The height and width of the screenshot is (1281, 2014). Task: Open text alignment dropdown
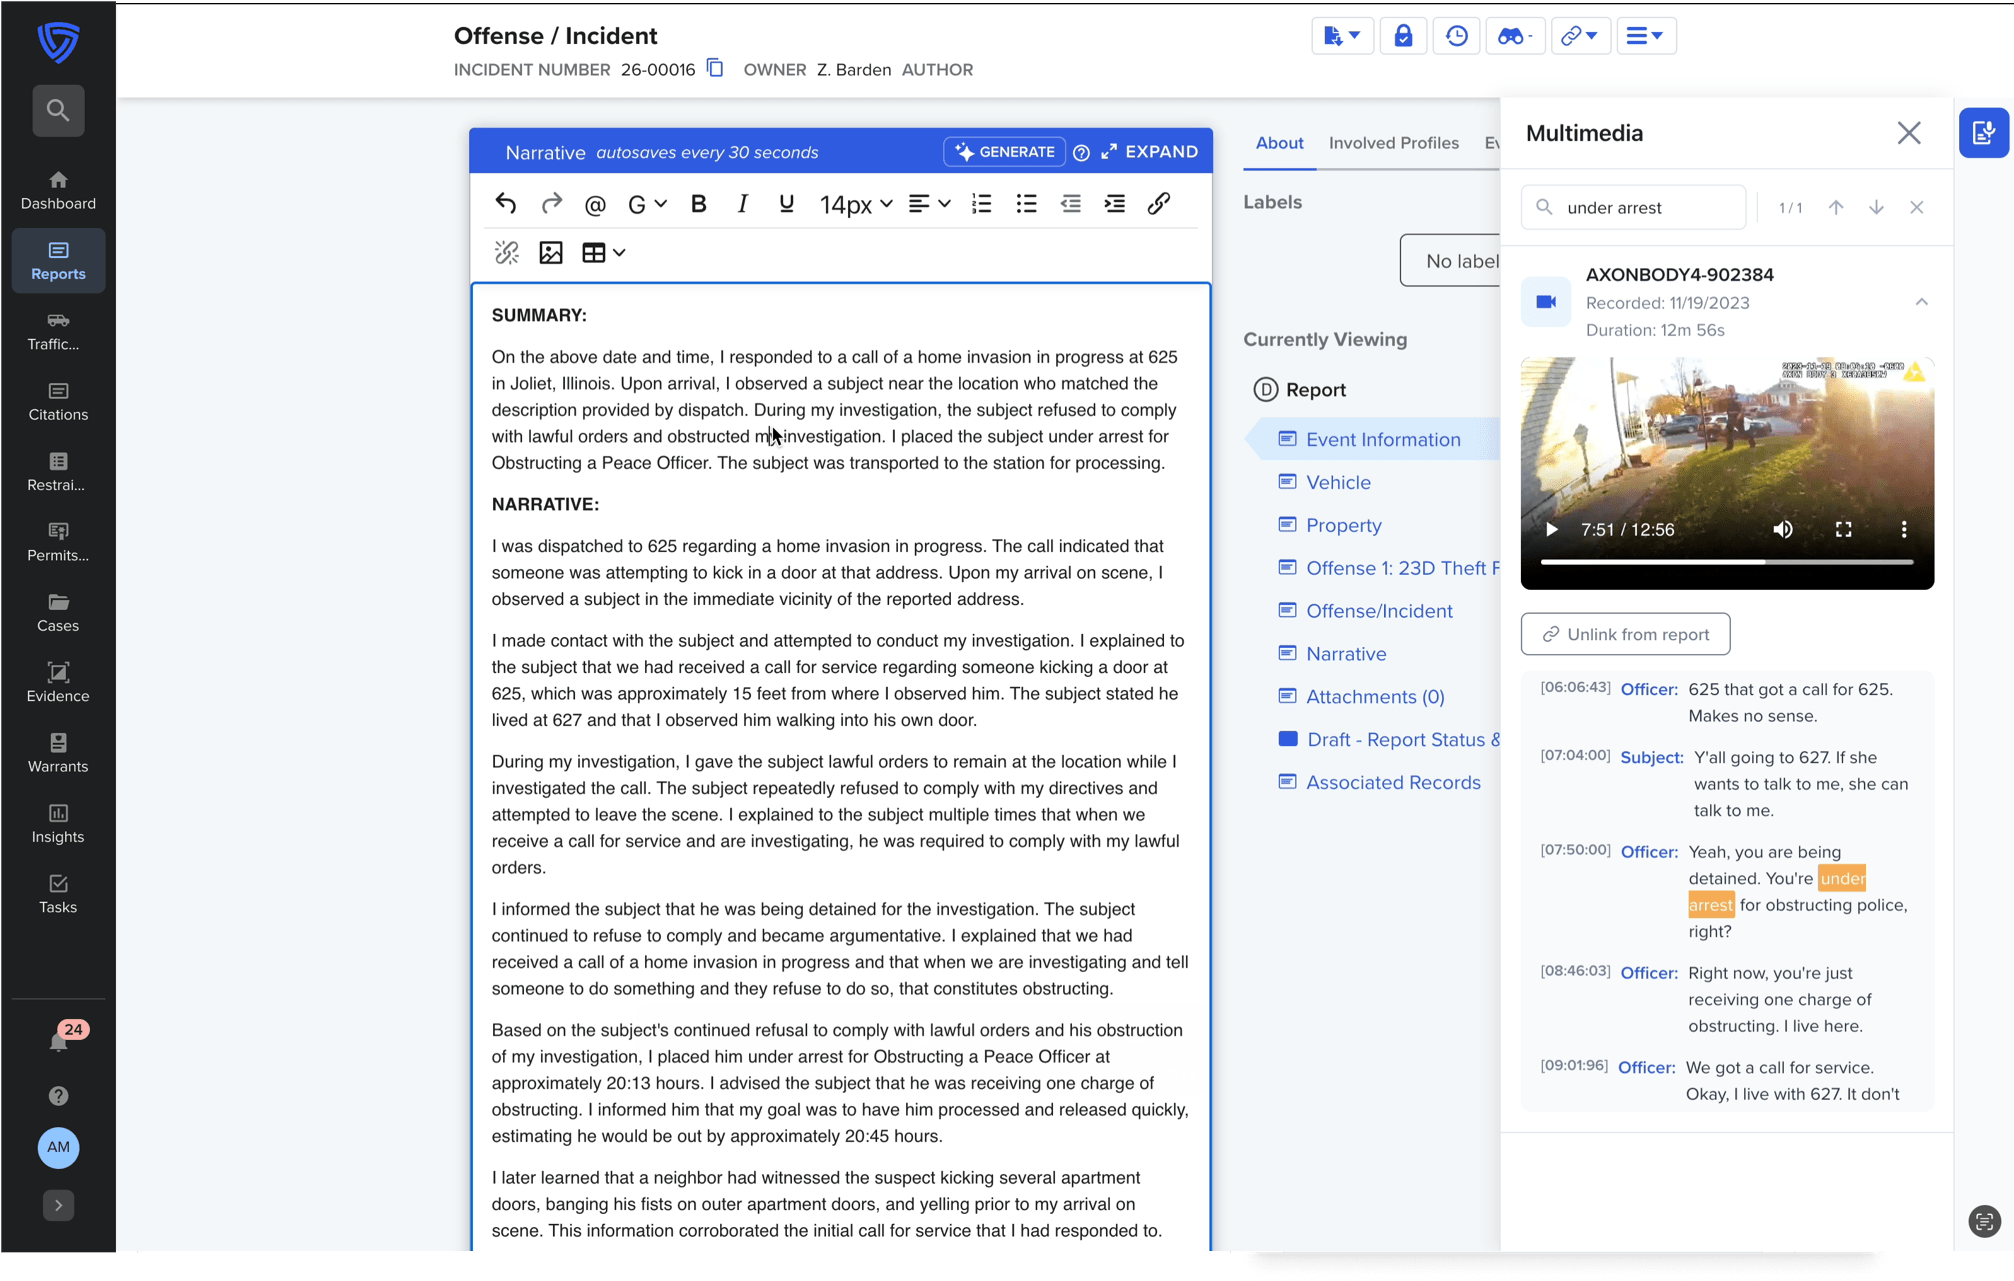coord(929,204)
